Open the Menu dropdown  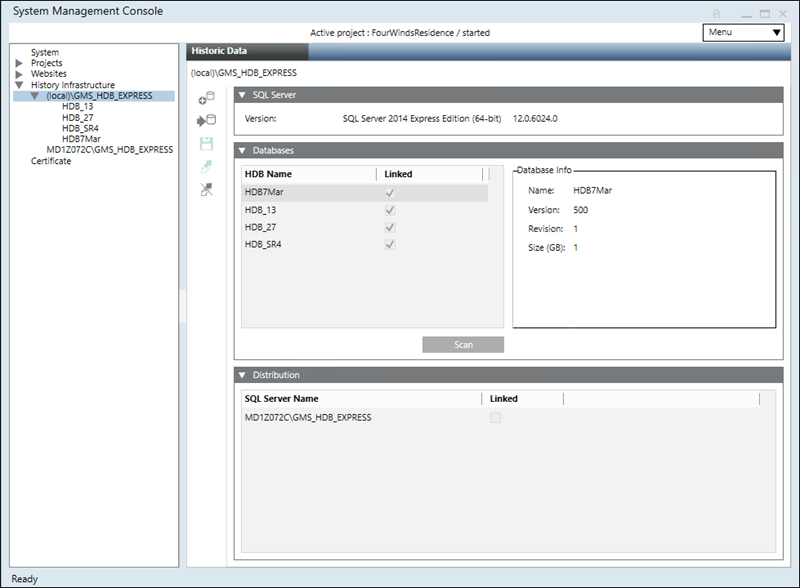(x=743, y=32)
